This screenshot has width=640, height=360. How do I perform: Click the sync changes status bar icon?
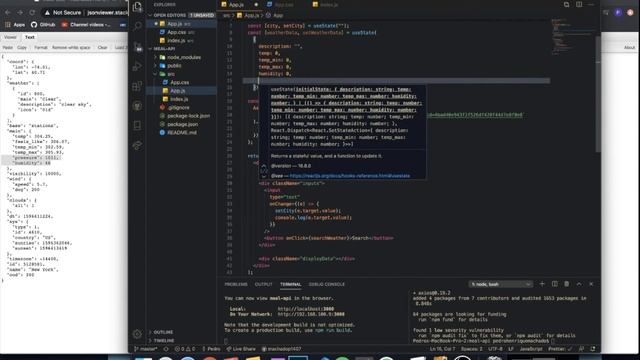coord(166,349)
